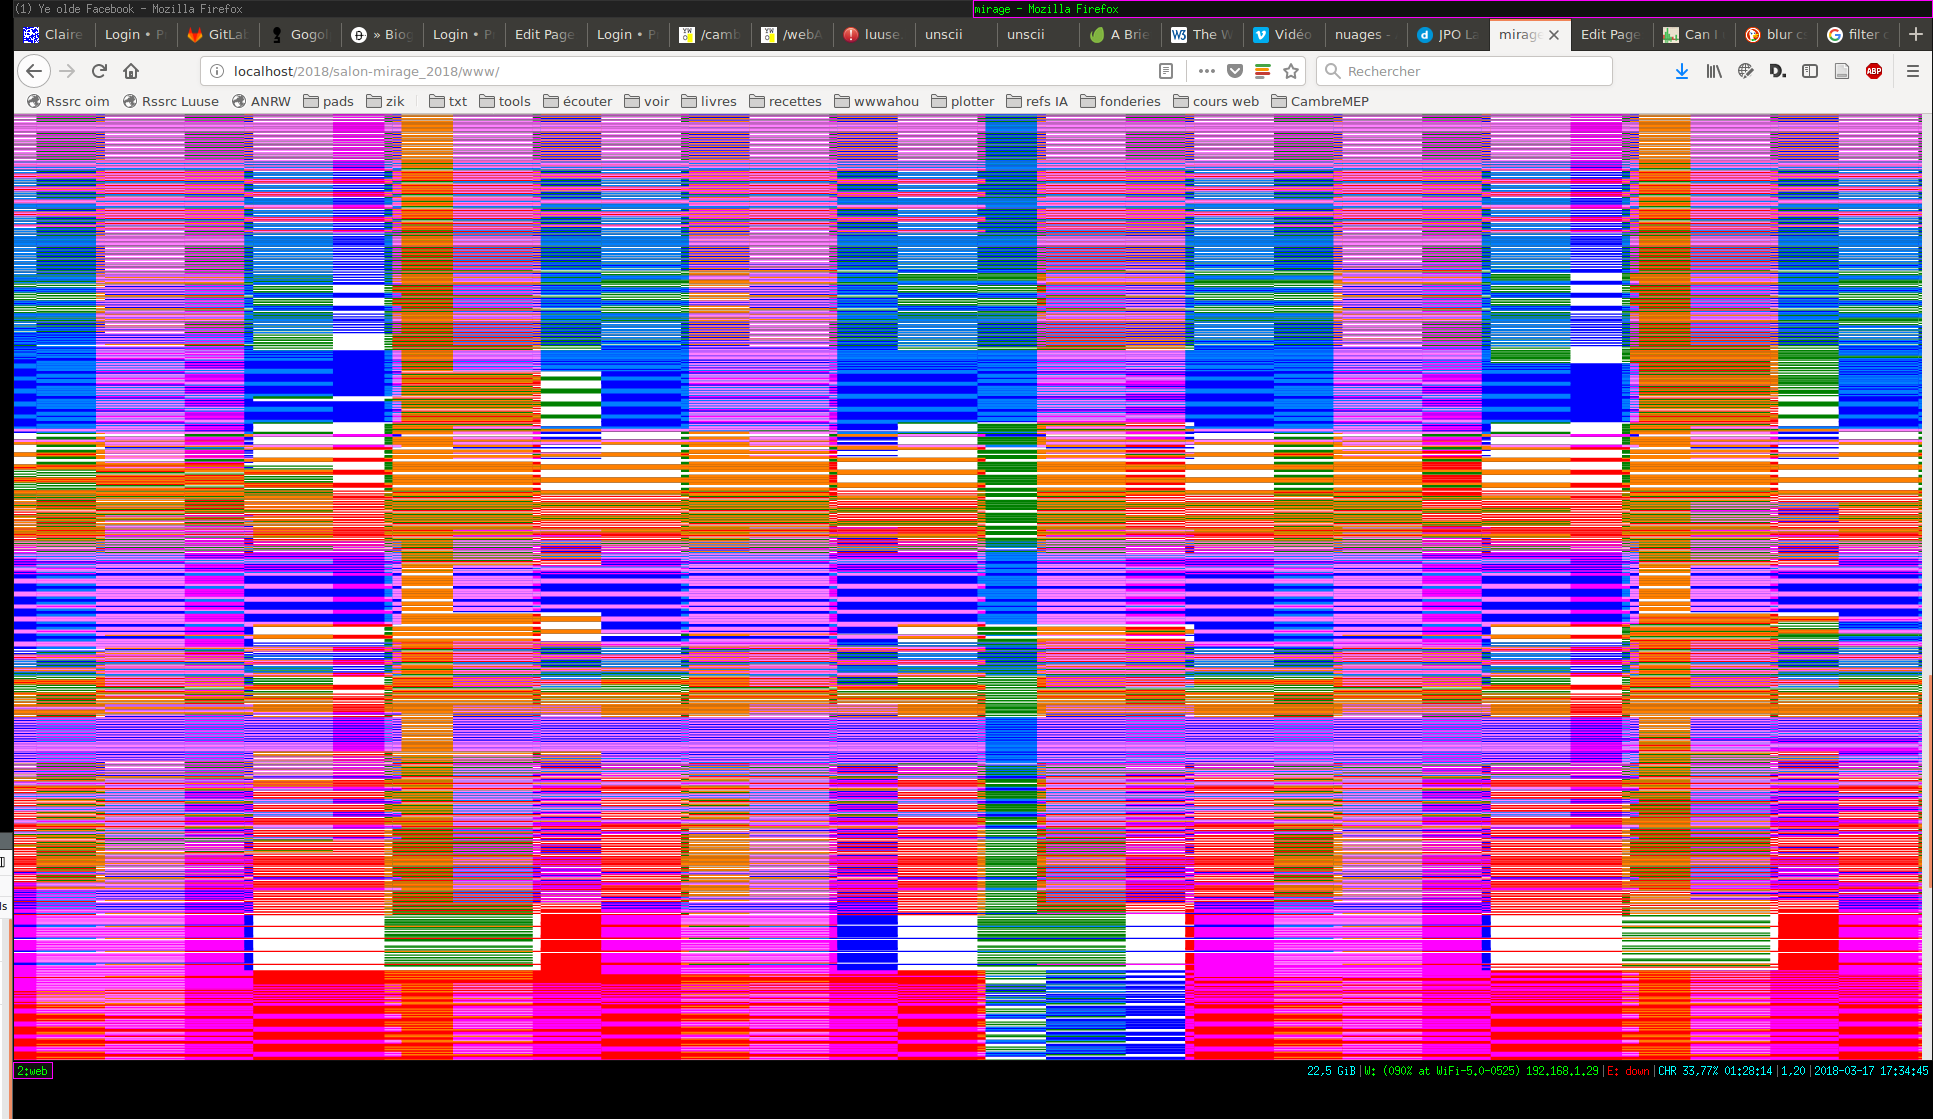
Task: Click the 2:web workspace indicator
Action: (x=33, y=1071)
